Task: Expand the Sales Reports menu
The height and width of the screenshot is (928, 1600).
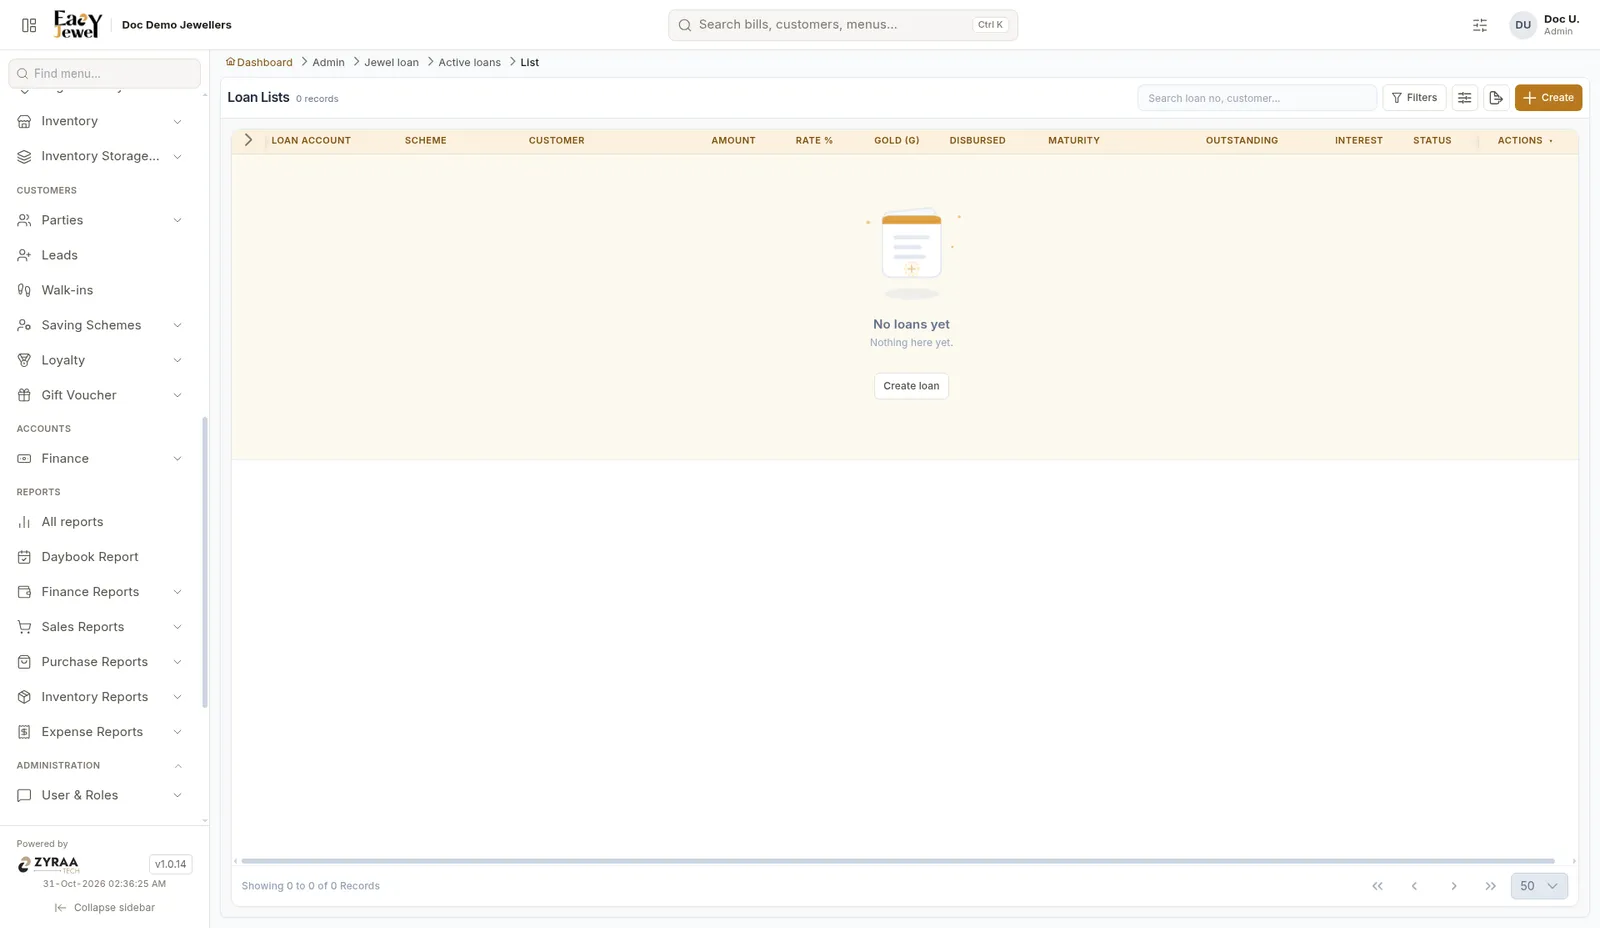Action: tap(100, 627)
